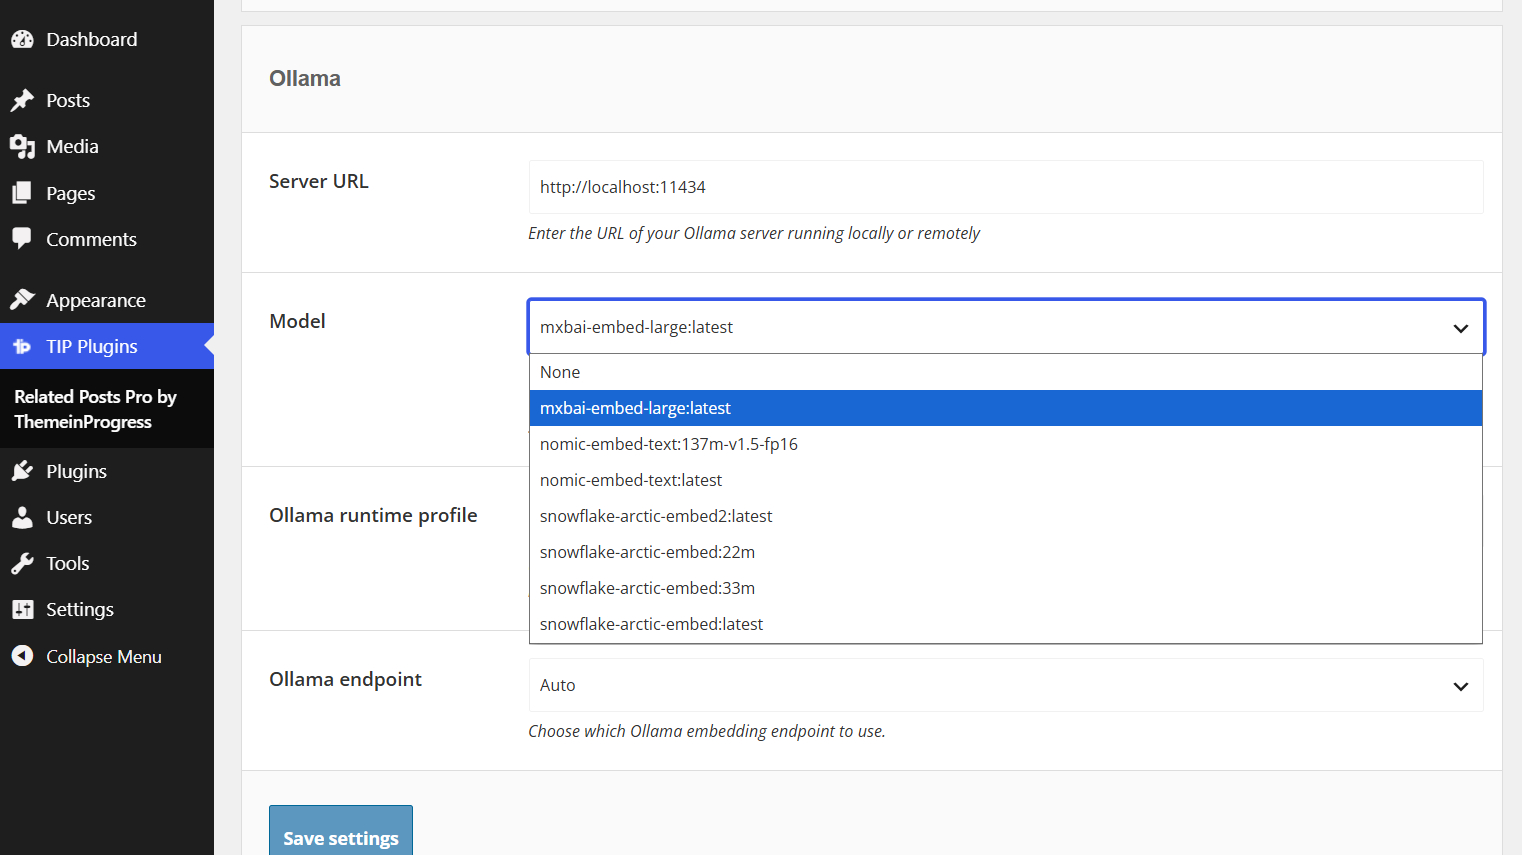Click the Ollama endpoint help description text
This screenshot has width=1522, height=855.
pyautogui.click(x=707, y=731)
